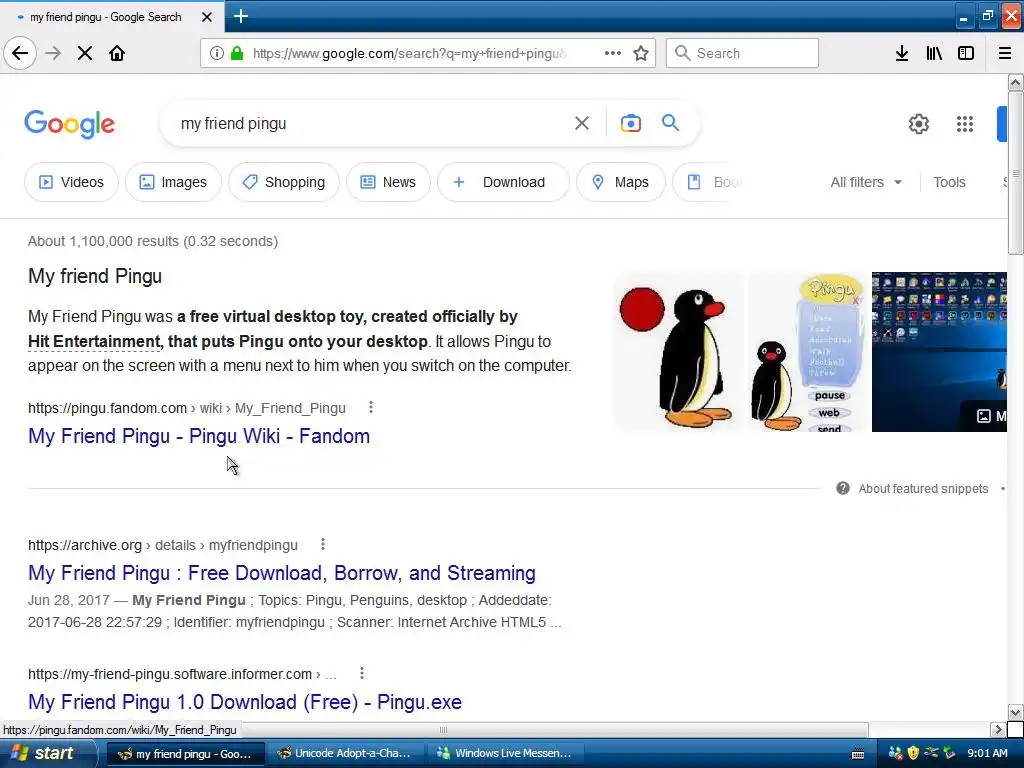Click the My friend Pingu snippet heading
This screenshot has width=1024, height=768.
[95, 276]
